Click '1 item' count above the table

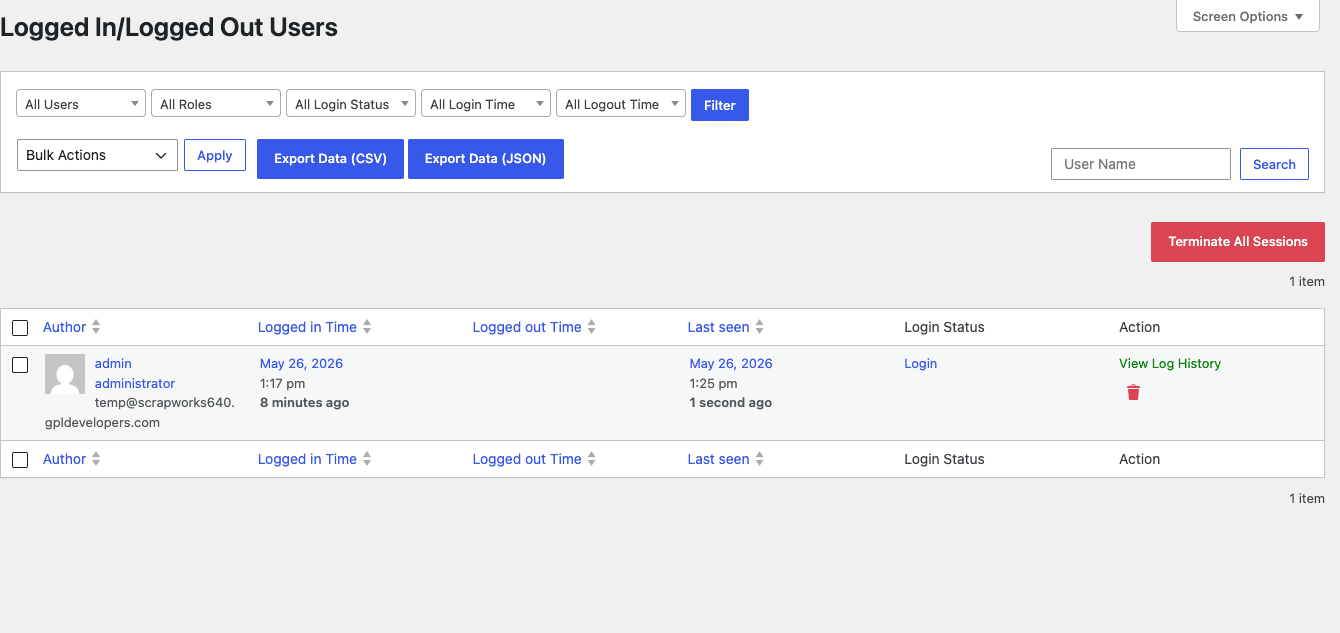(x=1306, y=282)
